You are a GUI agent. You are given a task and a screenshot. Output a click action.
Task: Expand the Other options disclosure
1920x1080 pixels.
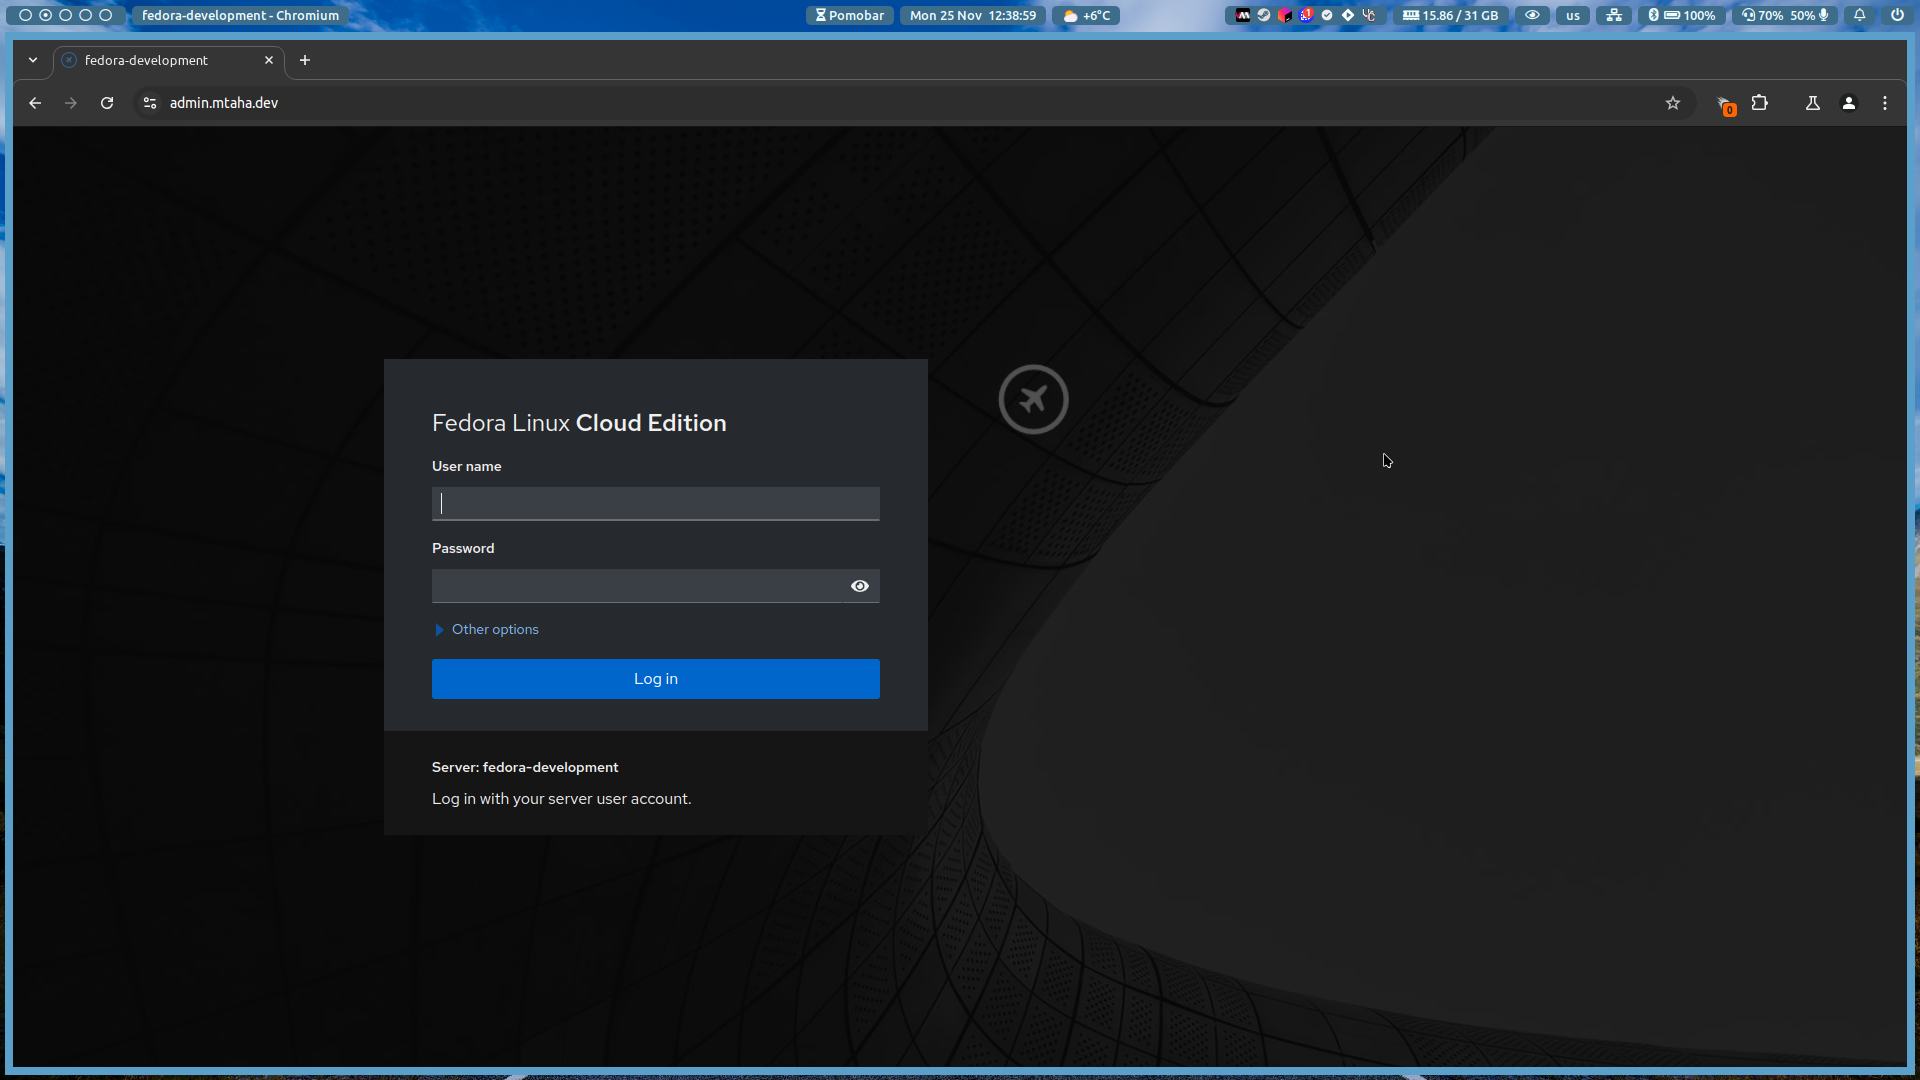point(487,629)
